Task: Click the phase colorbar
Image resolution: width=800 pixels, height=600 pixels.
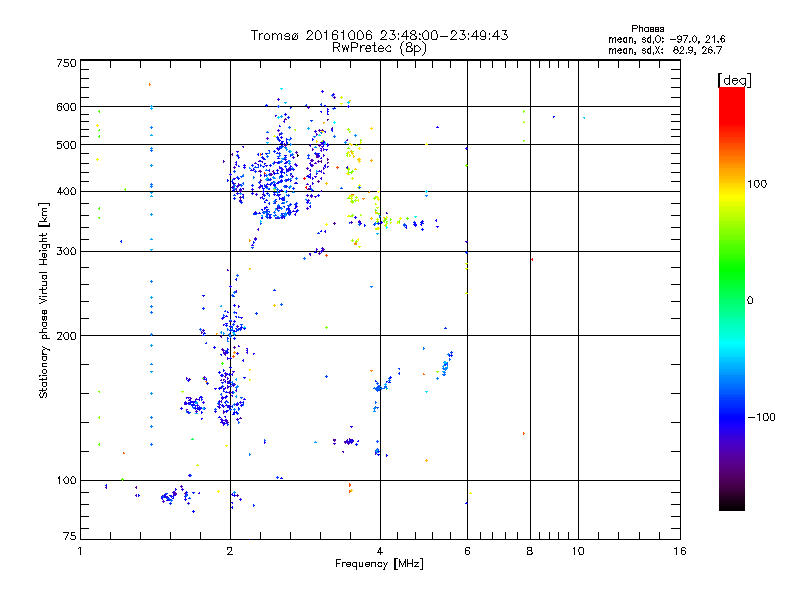Action: point(732,298)
